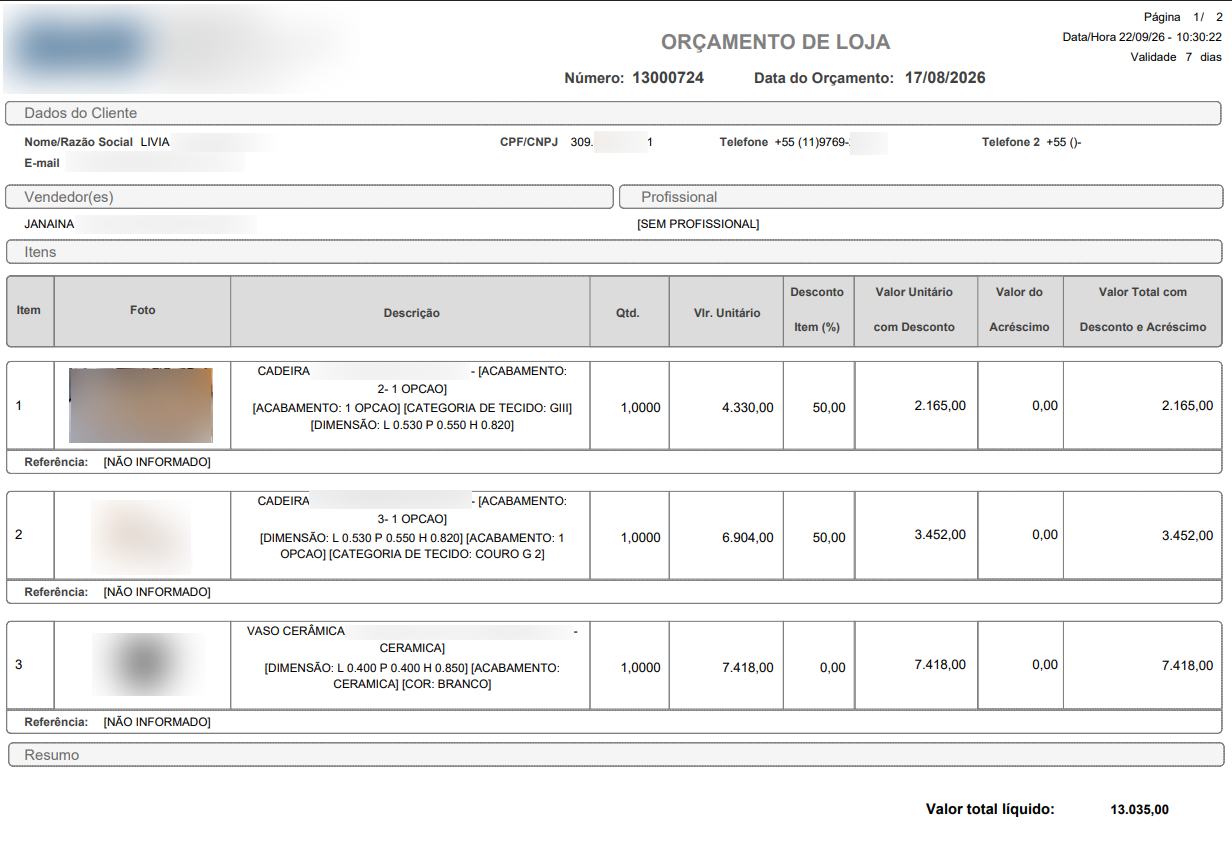Click "CATEGORIA DE TECIDO: GIII" description text
This screenshot has width=1232, height=858.
(487, 408)
